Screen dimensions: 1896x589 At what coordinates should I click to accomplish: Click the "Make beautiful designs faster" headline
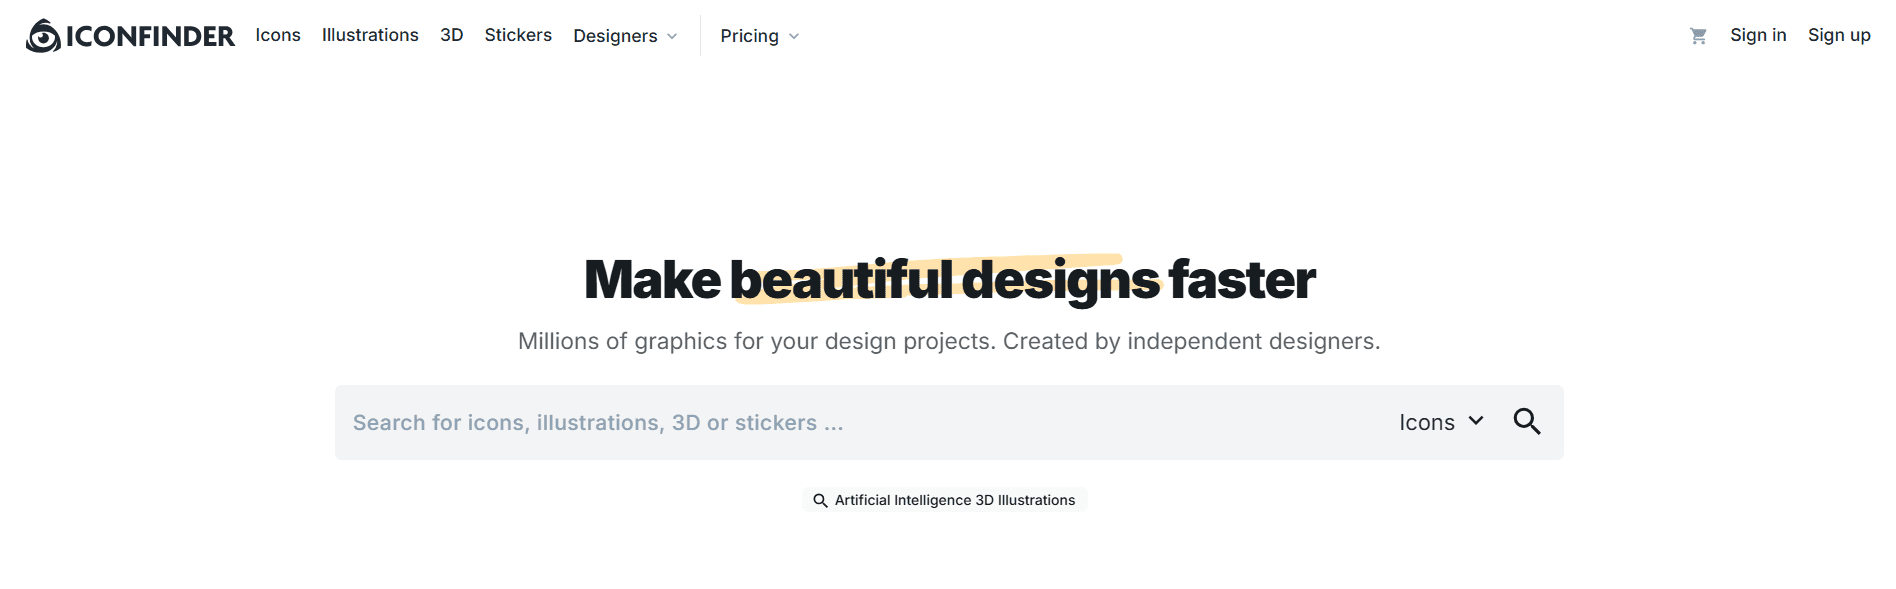coord(949,280)
